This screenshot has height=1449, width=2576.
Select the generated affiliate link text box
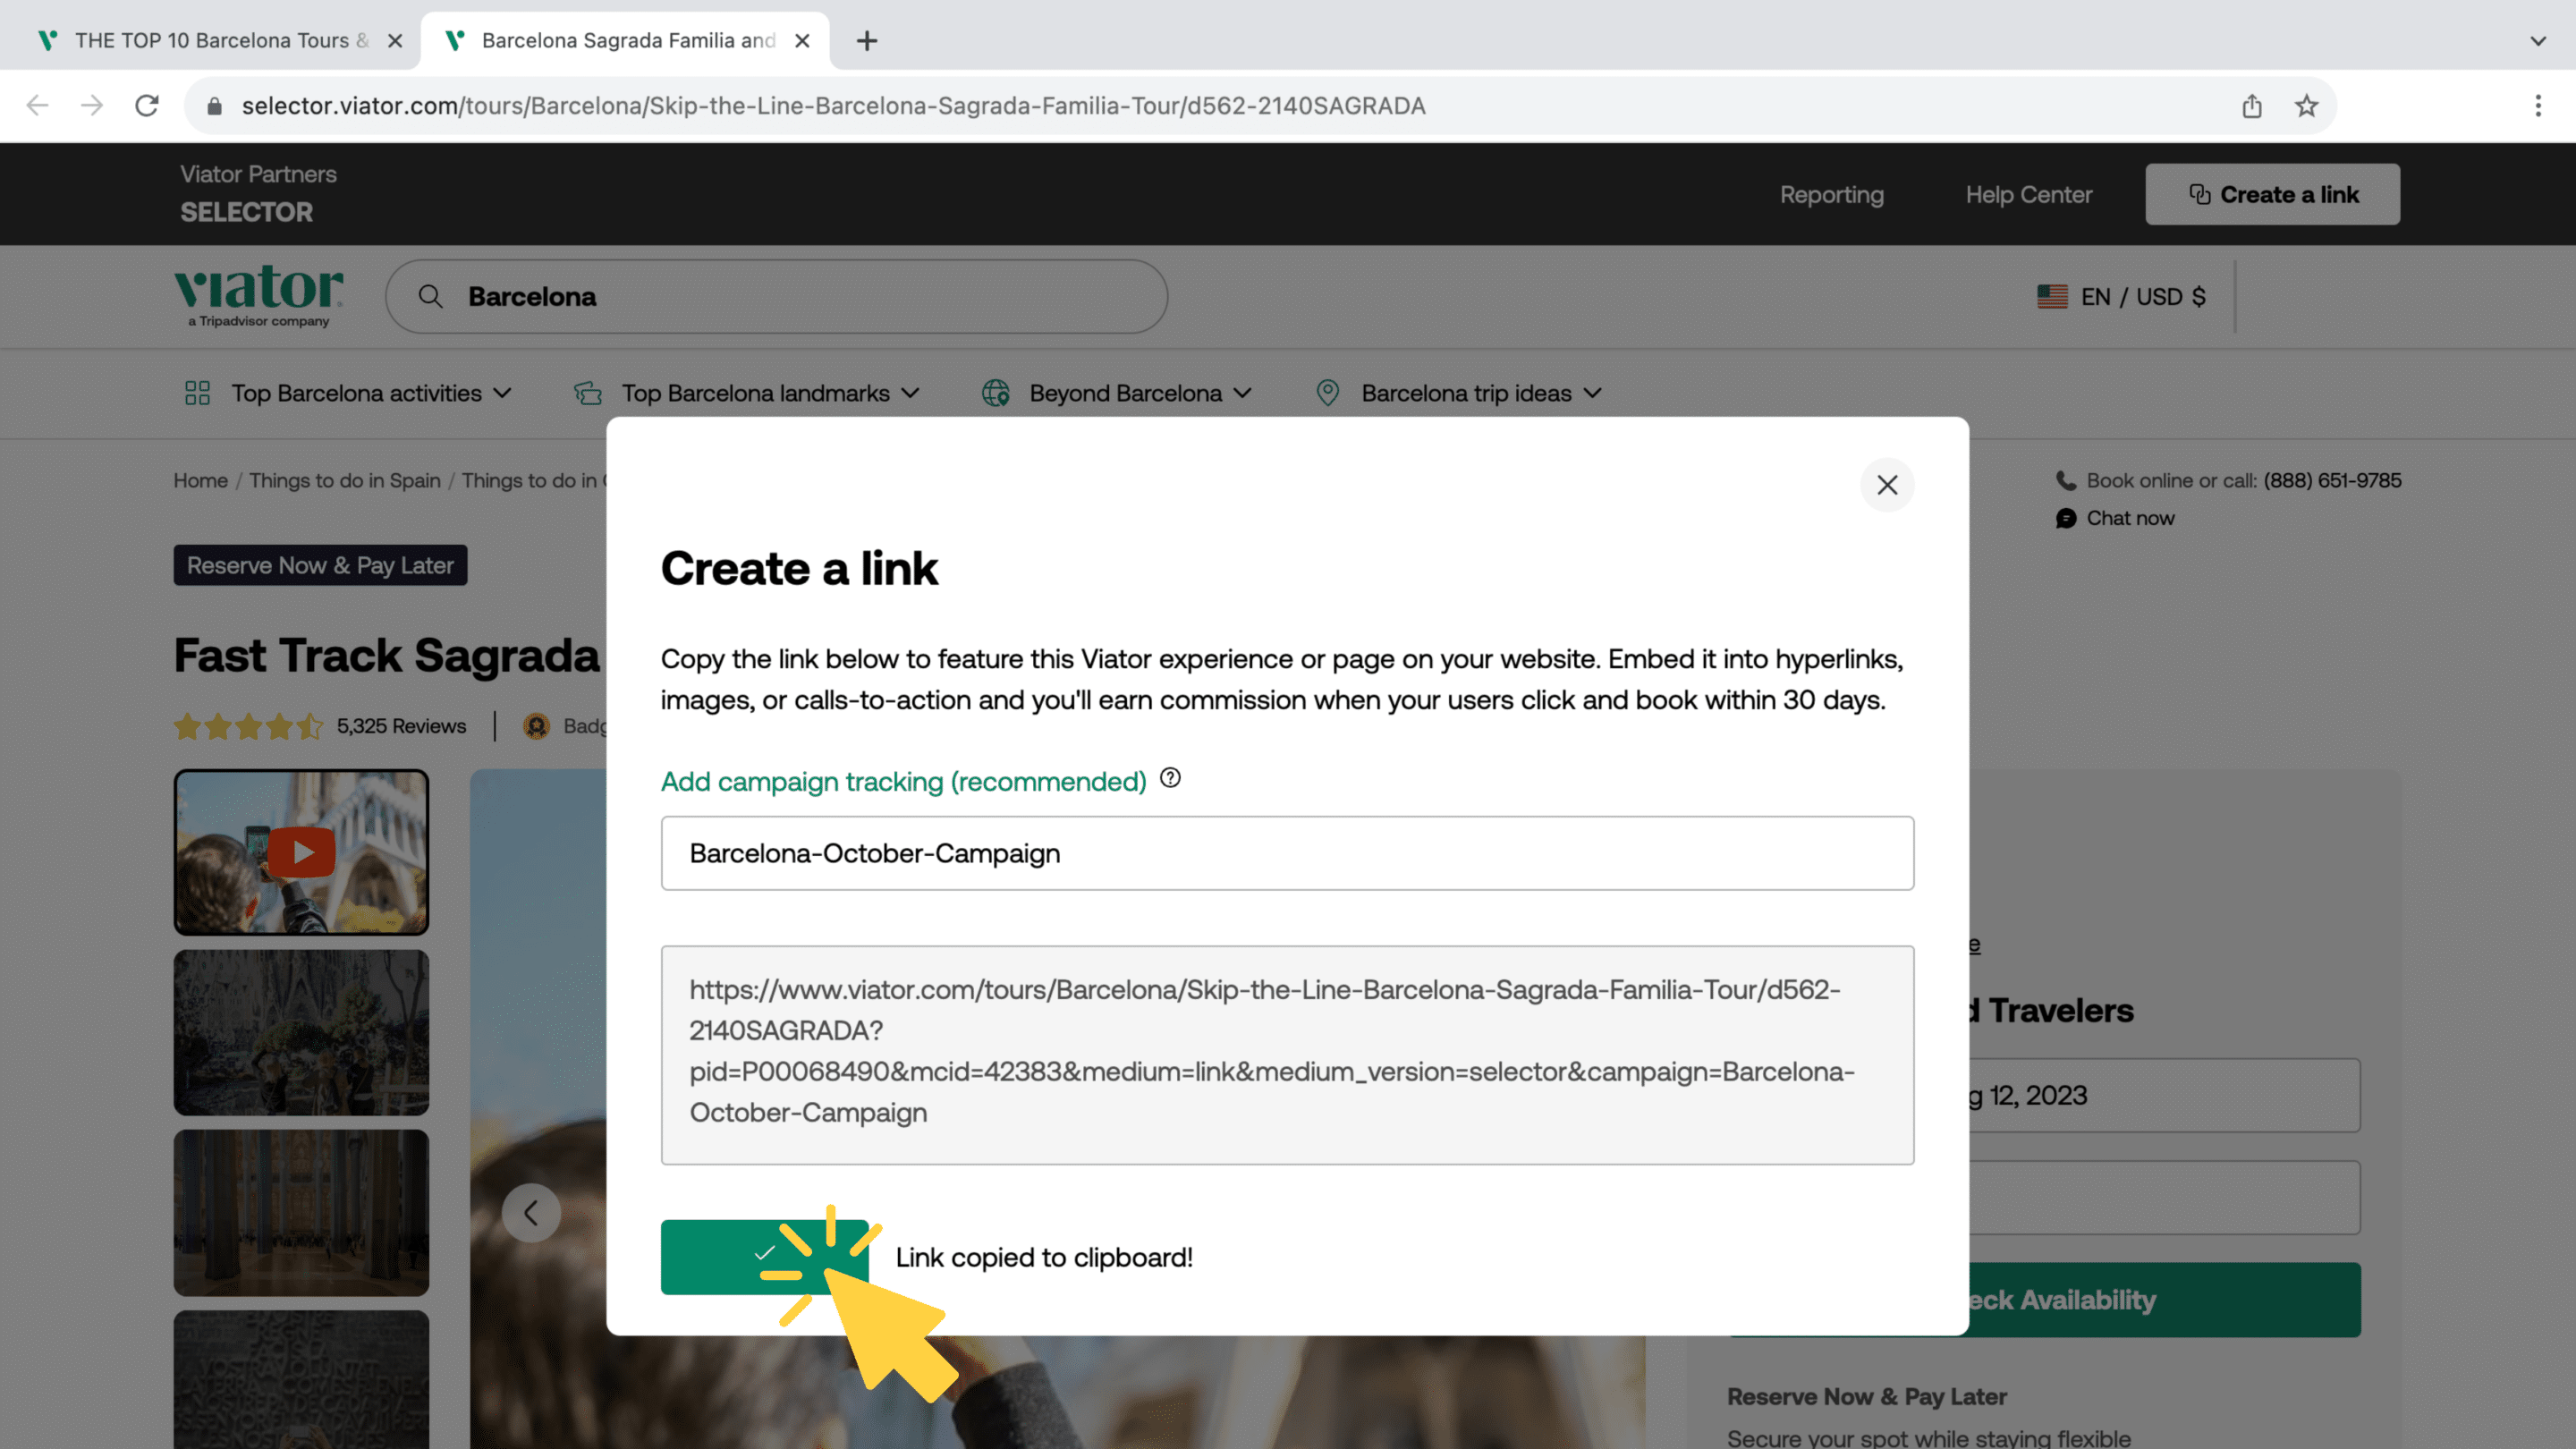(x=1287, y=1054)
